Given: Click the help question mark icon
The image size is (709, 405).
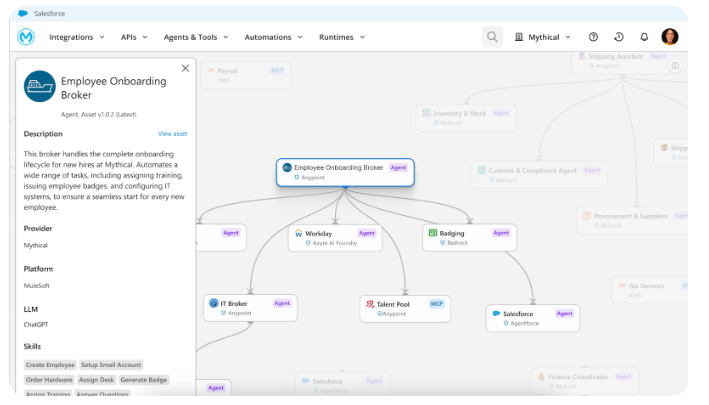Looking at the screenshot, I should pyautogui.click(x=593, y=37).
